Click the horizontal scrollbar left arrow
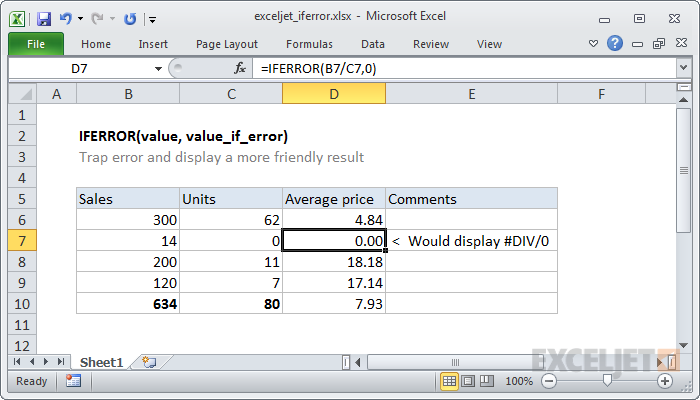This screenshot has width=700, height=400. pos(358,362)
